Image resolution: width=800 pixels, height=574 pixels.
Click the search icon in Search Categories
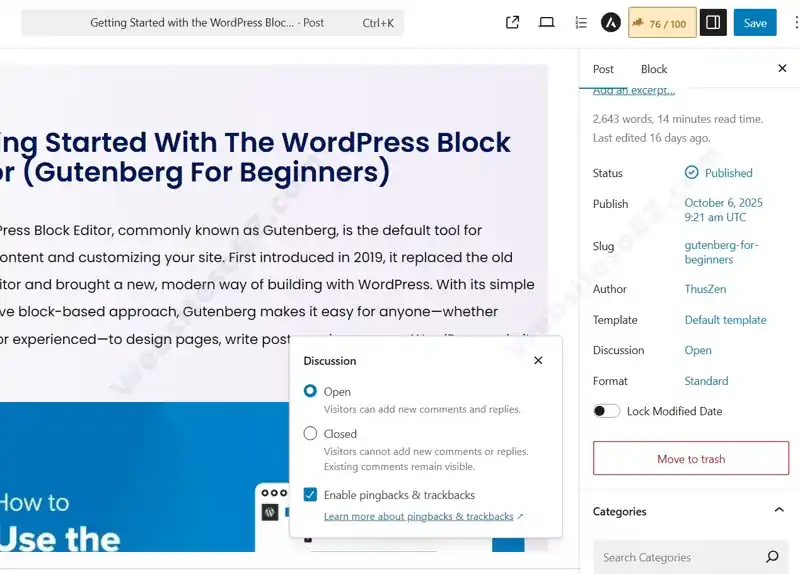pyautogui.click(x=772, y=557)
